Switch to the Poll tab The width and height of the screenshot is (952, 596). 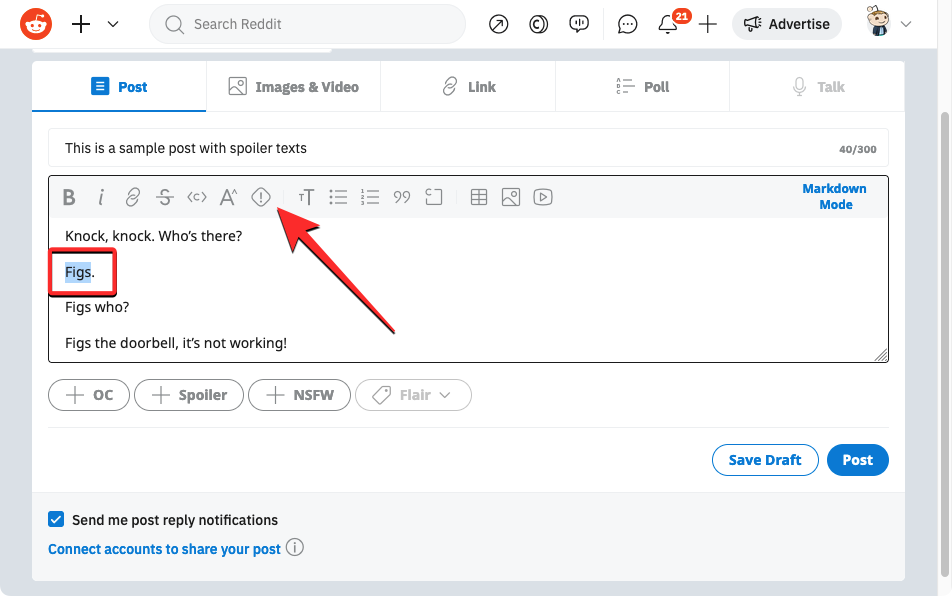tap(642, 87)
